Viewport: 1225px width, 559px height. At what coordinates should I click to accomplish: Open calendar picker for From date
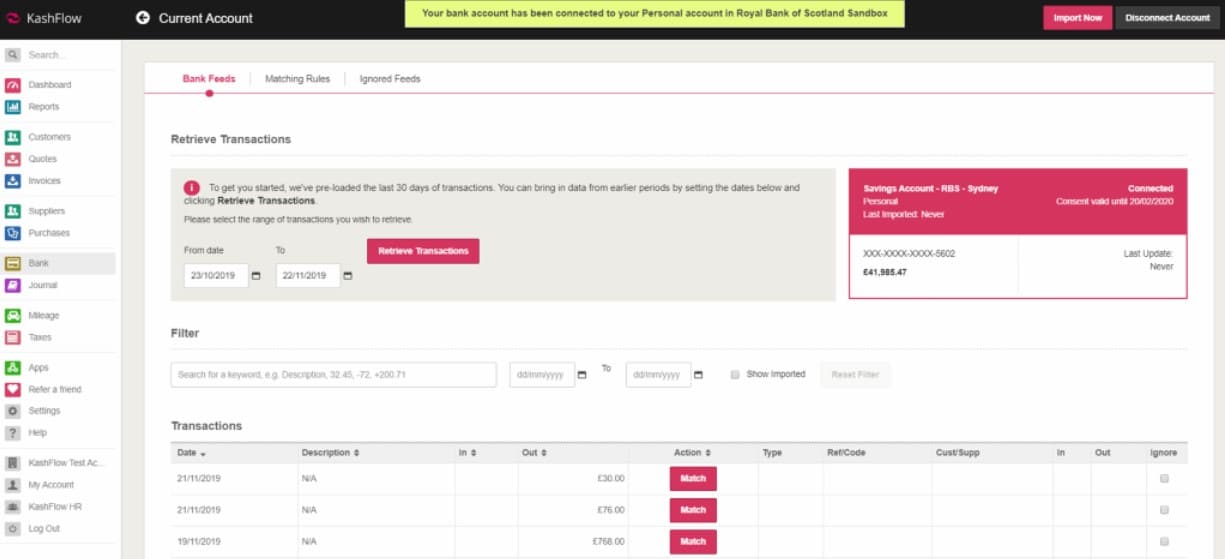[x=256, y=276]
